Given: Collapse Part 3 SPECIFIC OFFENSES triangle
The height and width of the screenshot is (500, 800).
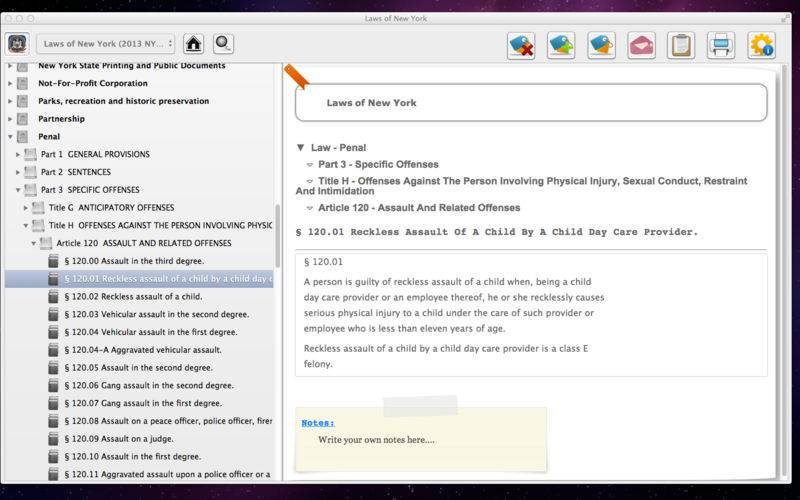Looking at the screenshot, I should coord(18,190).
